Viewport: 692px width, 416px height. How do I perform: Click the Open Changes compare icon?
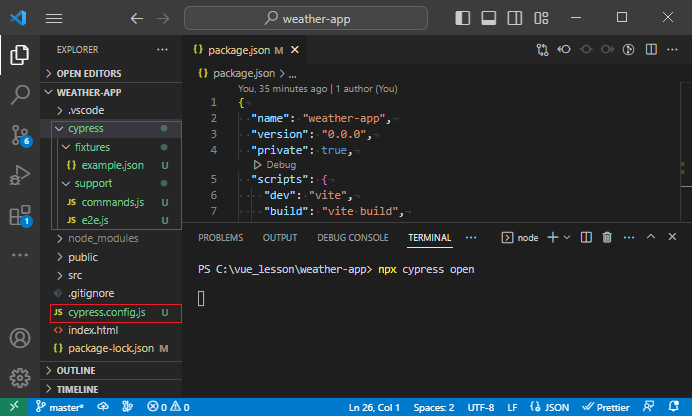542,49
